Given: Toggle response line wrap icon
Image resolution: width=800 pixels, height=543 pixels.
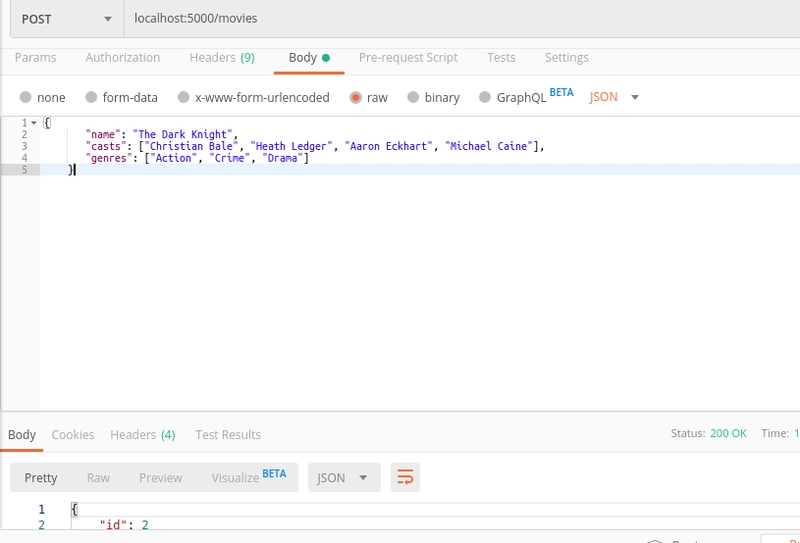Looking at the screenshot, I should point(405,477).
